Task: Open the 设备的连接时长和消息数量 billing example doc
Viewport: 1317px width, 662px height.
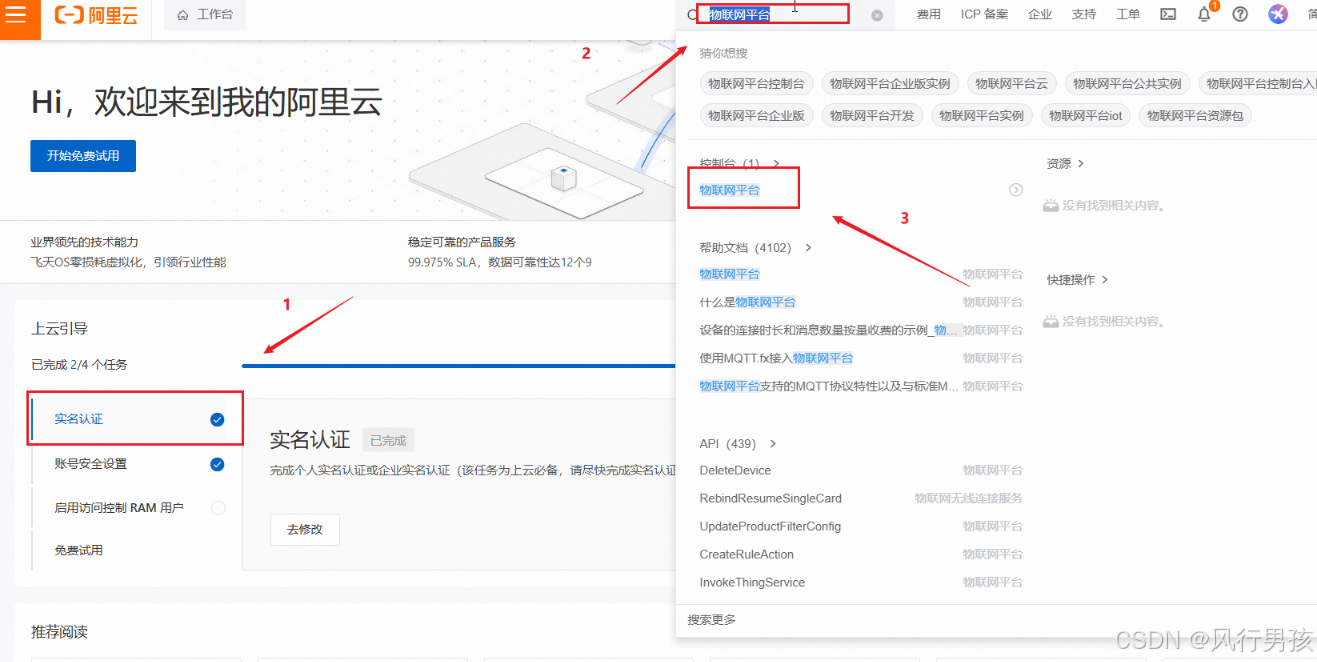Action: (829, 330)
